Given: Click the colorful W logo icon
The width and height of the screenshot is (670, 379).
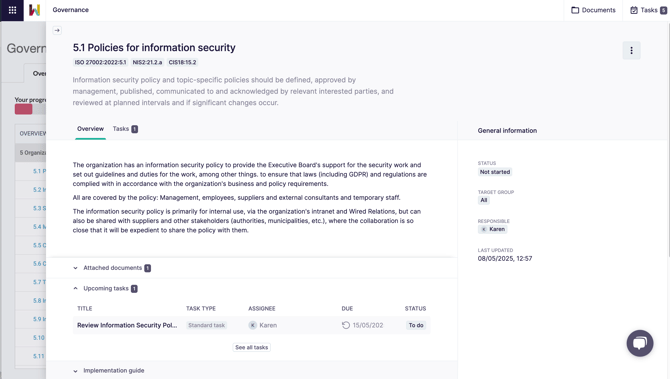Looking at the screenshot, I should pos(35,10).
